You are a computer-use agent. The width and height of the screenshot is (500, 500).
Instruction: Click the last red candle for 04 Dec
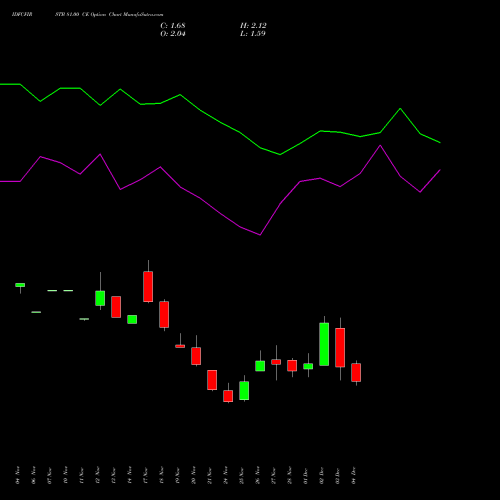pyautogui.click(x=356, y=372)
